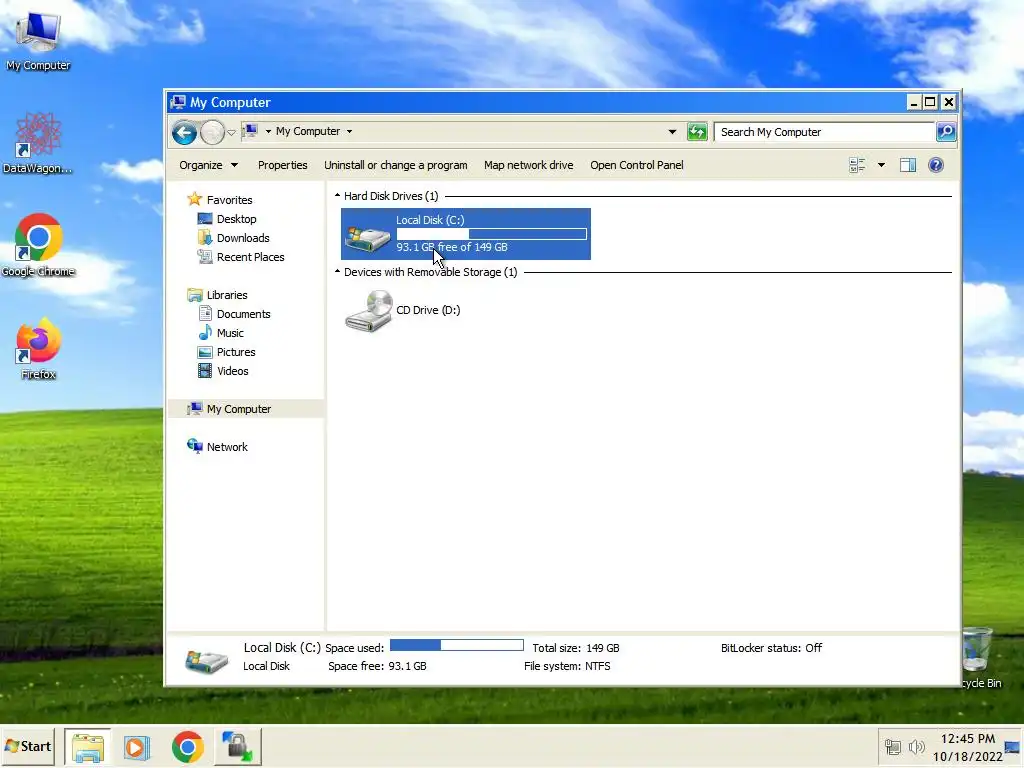The image size is (1024, 768).
Task: Toggle the preview pane button
Action: (908, 165)
